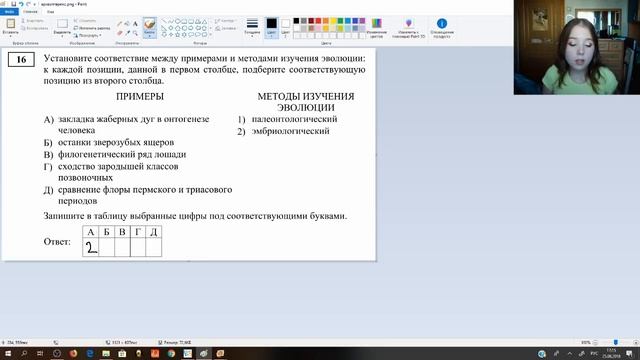Pick the right triangle shape
The image size is (640, 360).
click(164, 28)
